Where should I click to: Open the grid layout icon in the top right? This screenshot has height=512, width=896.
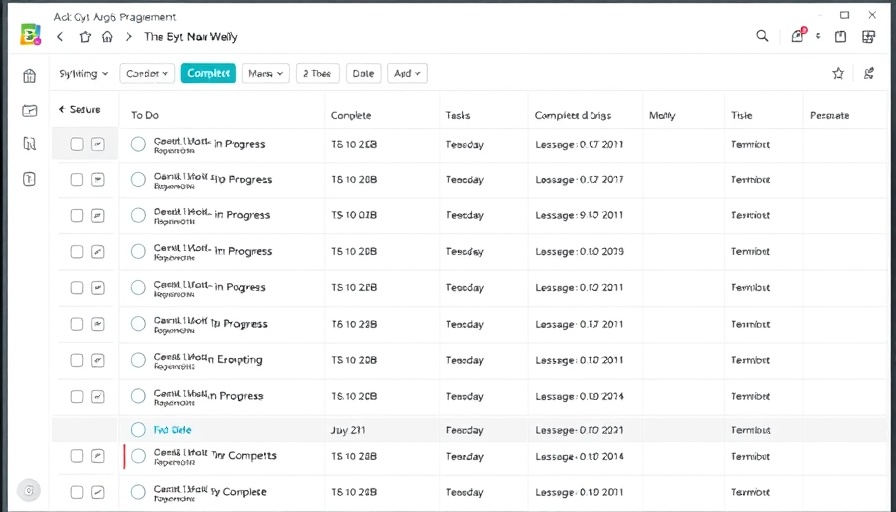[869, 37]
